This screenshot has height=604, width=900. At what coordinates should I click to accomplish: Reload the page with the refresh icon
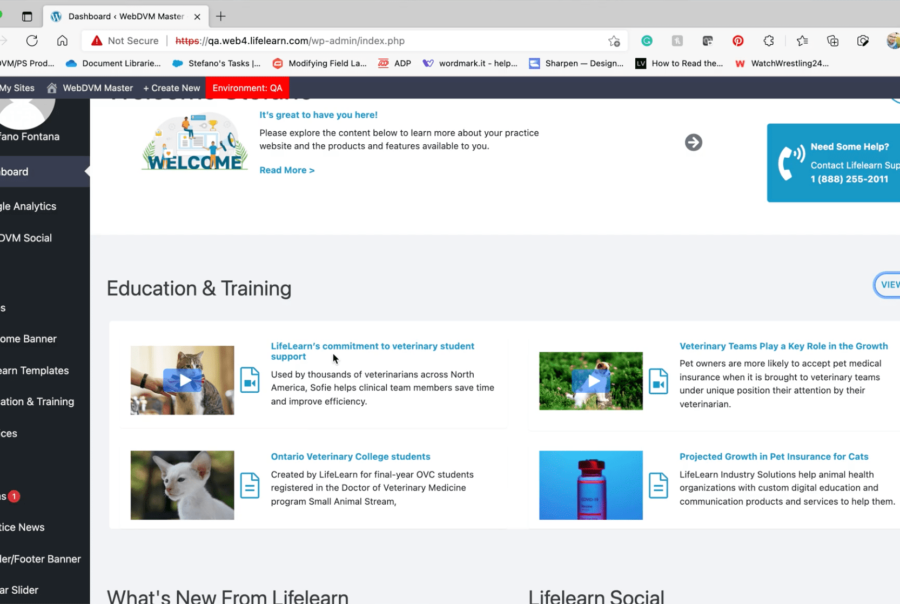click(32, 41)
